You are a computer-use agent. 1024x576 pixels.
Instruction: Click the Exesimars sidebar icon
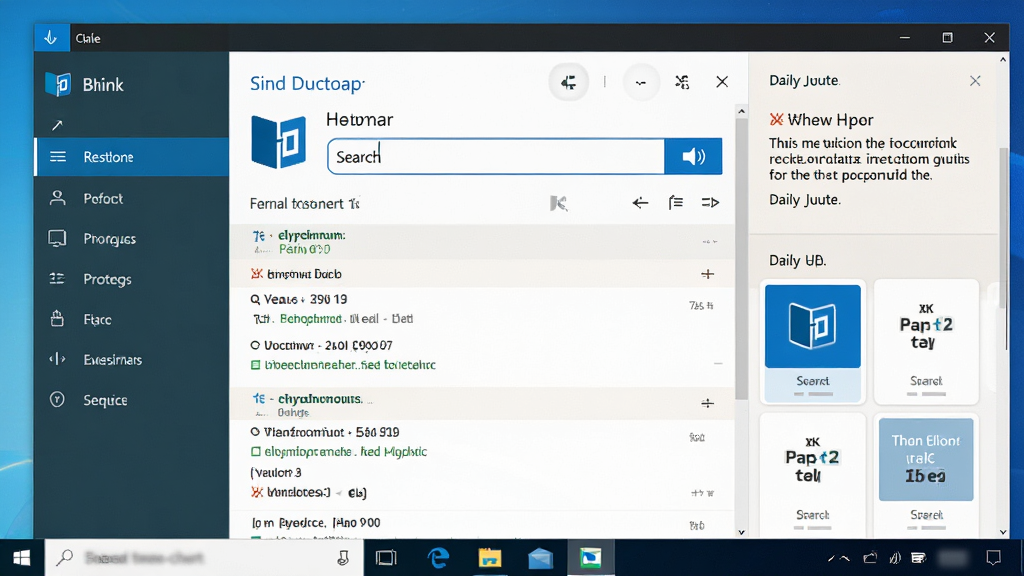[57, 359]
